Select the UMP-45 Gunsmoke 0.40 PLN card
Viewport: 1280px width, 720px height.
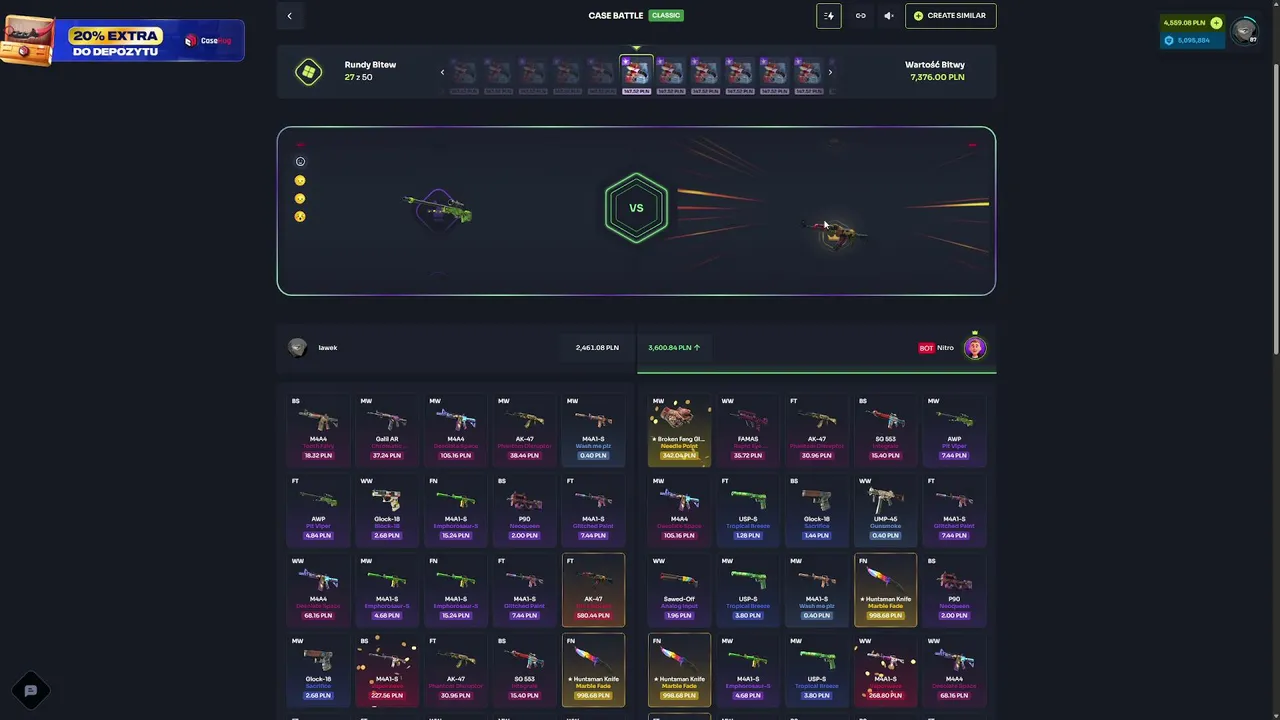(x=886, y=508)
